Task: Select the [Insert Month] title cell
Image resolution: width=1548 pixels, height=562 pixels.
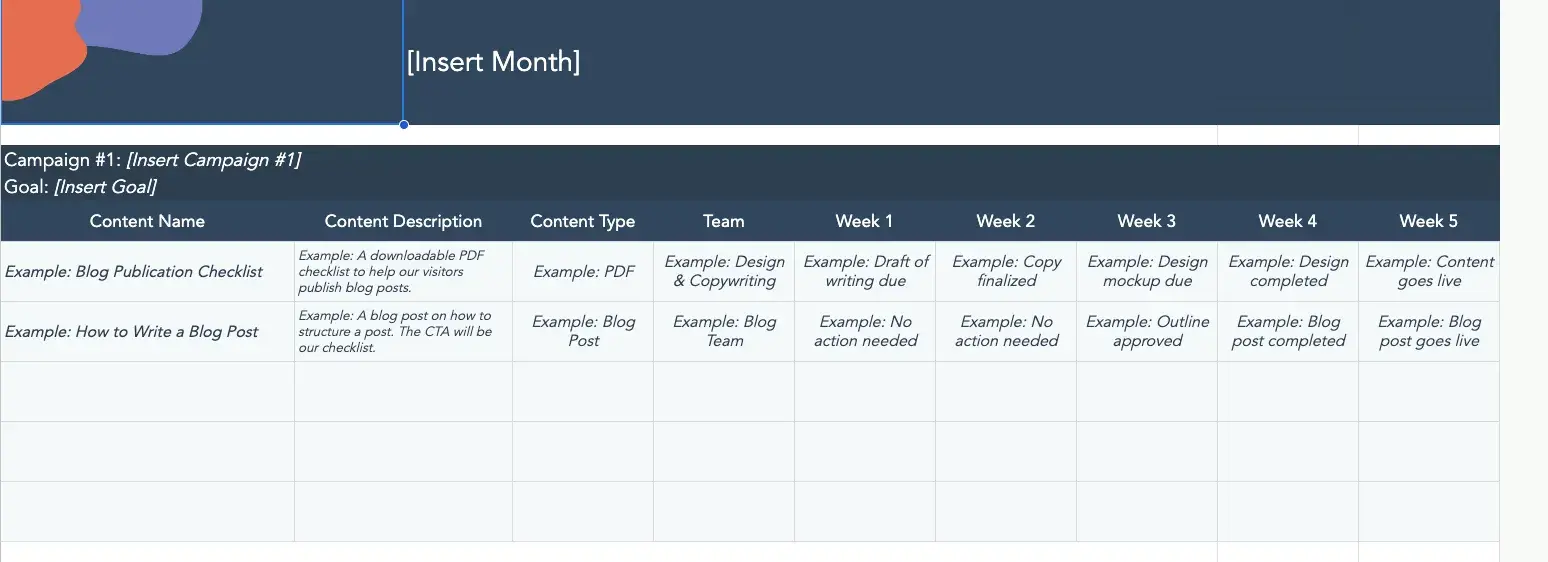Action: (493, 62)
